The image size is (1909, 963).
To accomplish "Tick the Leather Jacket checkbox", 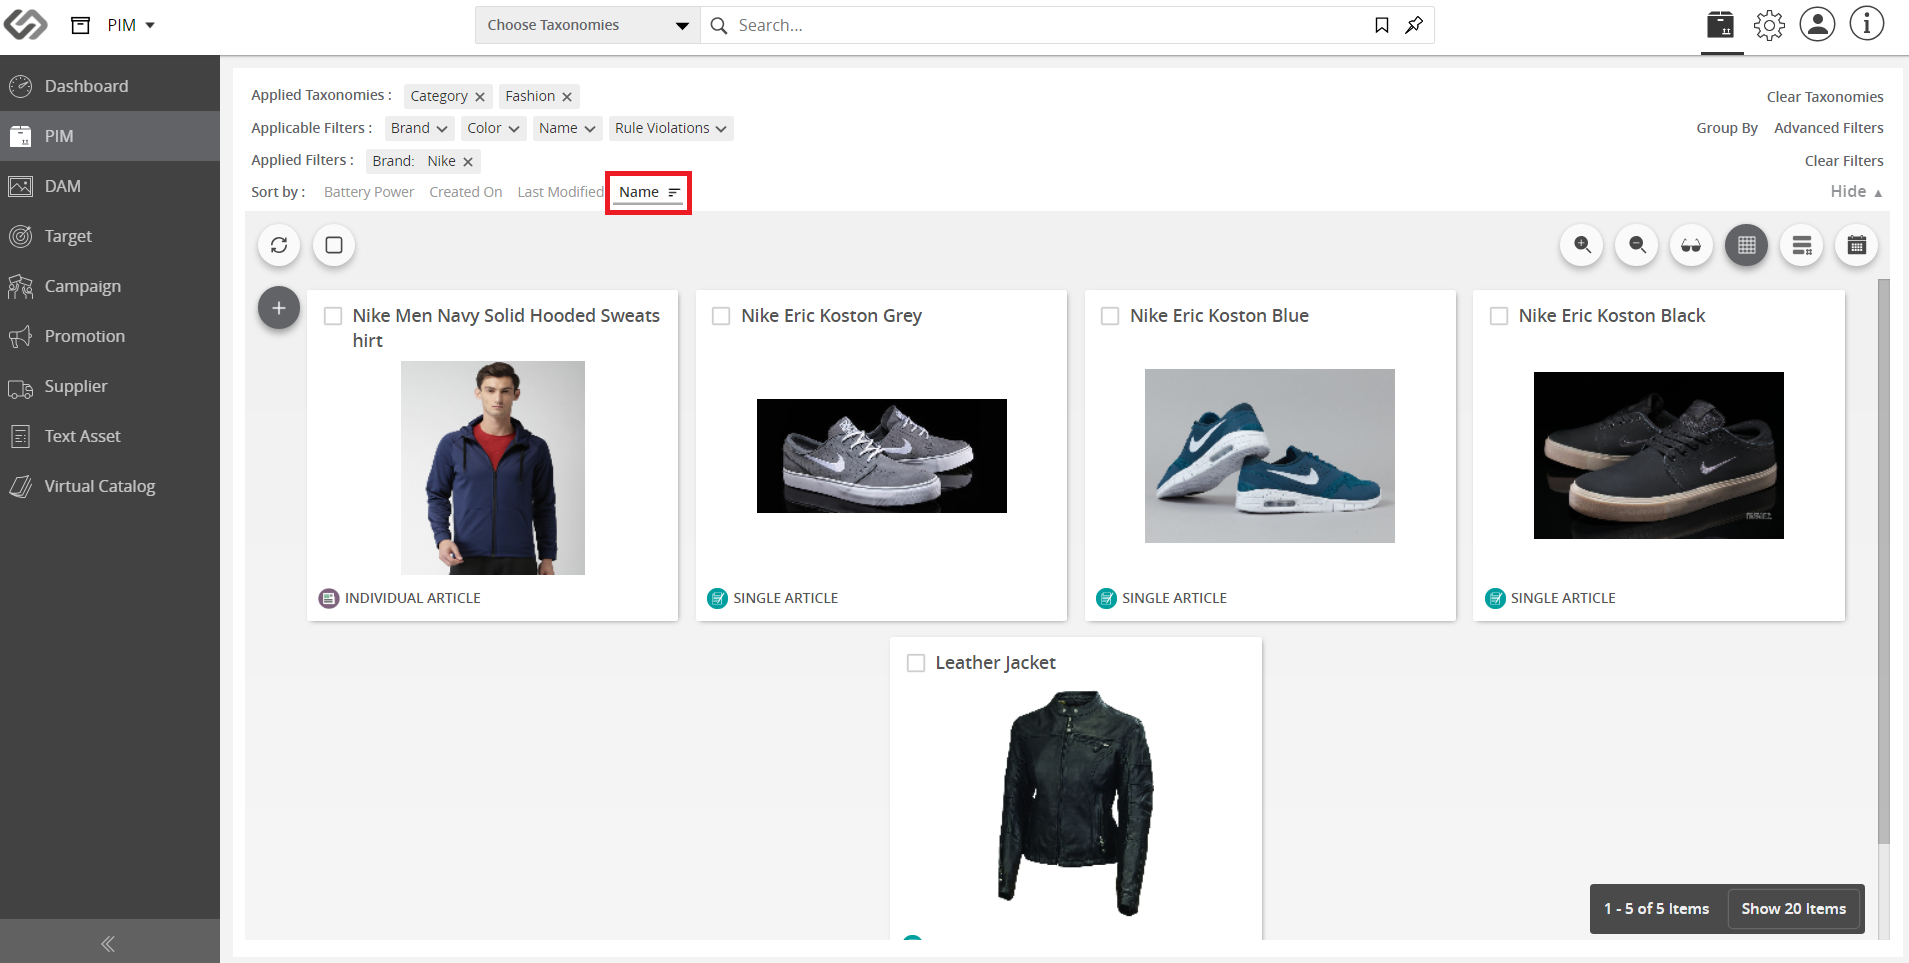I will pyautogui.click(x=915, y=663).
